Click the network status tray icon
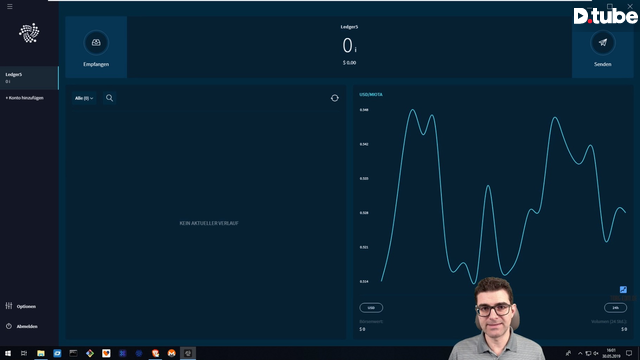Image resolution: width=640 pixels, height=360 pixels. pyautogui.click(x=588, y=353)
